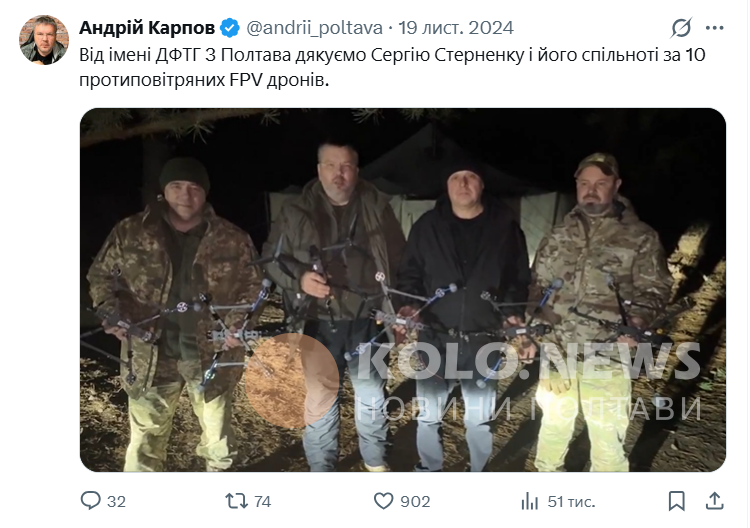
Task: Open the attached photo of four men
Action: pyautogui.click(x=403, y=290)
